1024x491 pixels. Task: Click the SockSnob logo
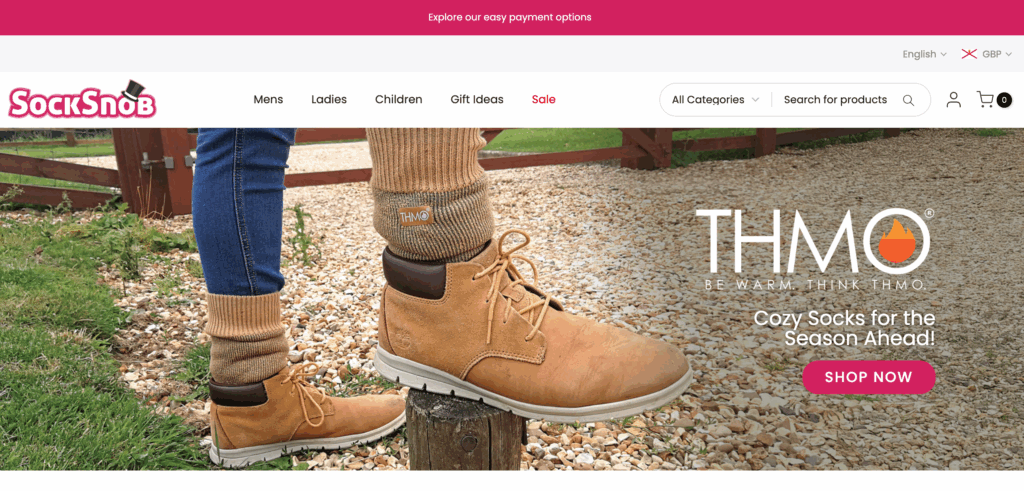tap(82, 100)
